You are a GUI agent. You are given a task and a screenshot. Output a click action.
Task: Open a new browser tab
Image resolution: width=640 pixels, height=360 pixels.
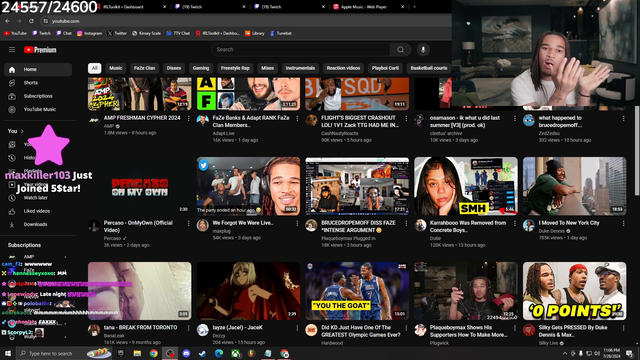[x=414, y=7]
